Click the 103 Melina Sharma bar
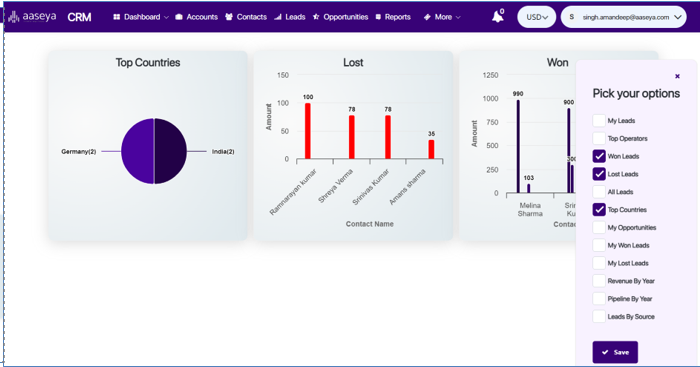 [x=529, y=188]
